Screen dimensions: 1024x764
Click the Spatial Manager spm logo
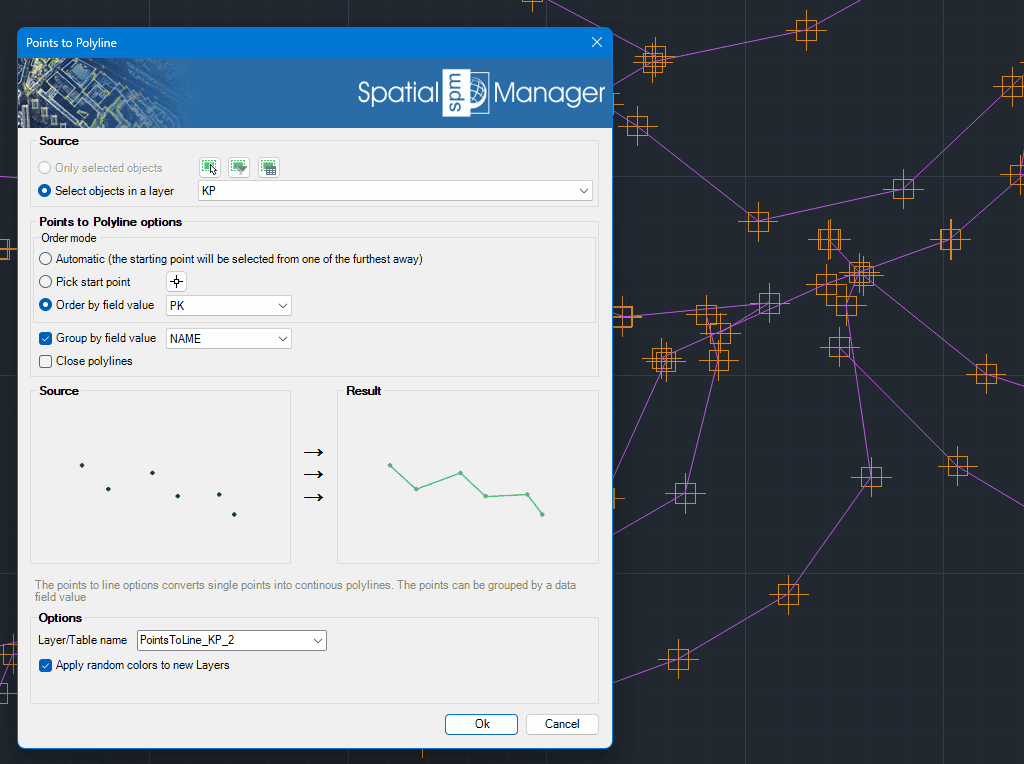pyautogui.click(x=466, y=93)
